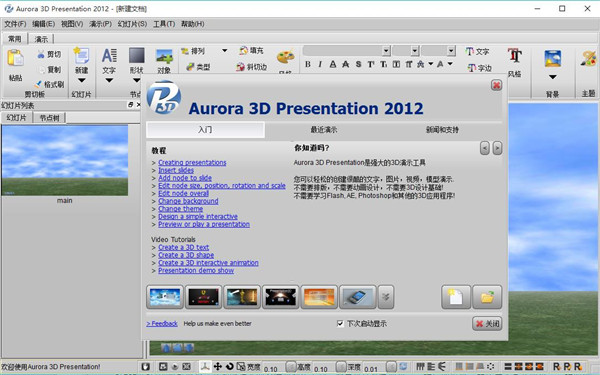Expand the 形状 node dropdown arrow
This screenshot has height=375, width=600.
pyautogui.click(x=137, y=80)
